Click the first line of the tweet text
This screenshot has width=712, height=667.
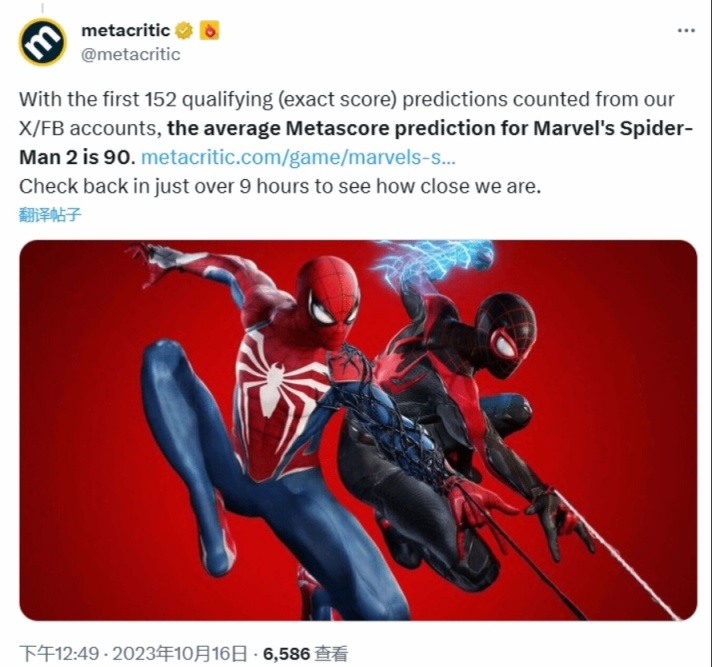point(346,99)
